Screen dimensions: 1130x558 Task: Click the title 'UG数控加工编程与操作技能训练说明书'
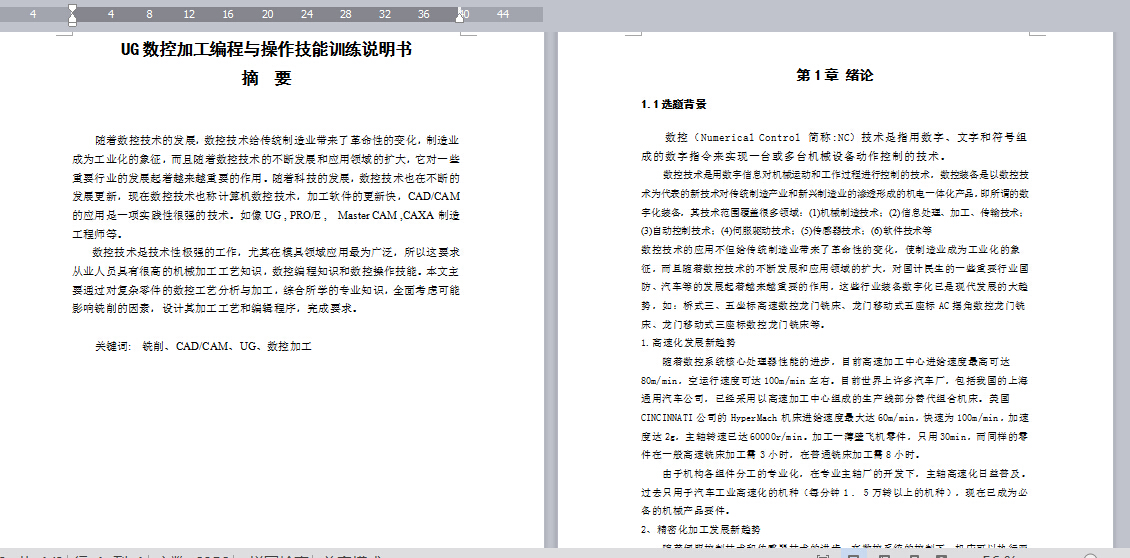click(x=267, y=50)
